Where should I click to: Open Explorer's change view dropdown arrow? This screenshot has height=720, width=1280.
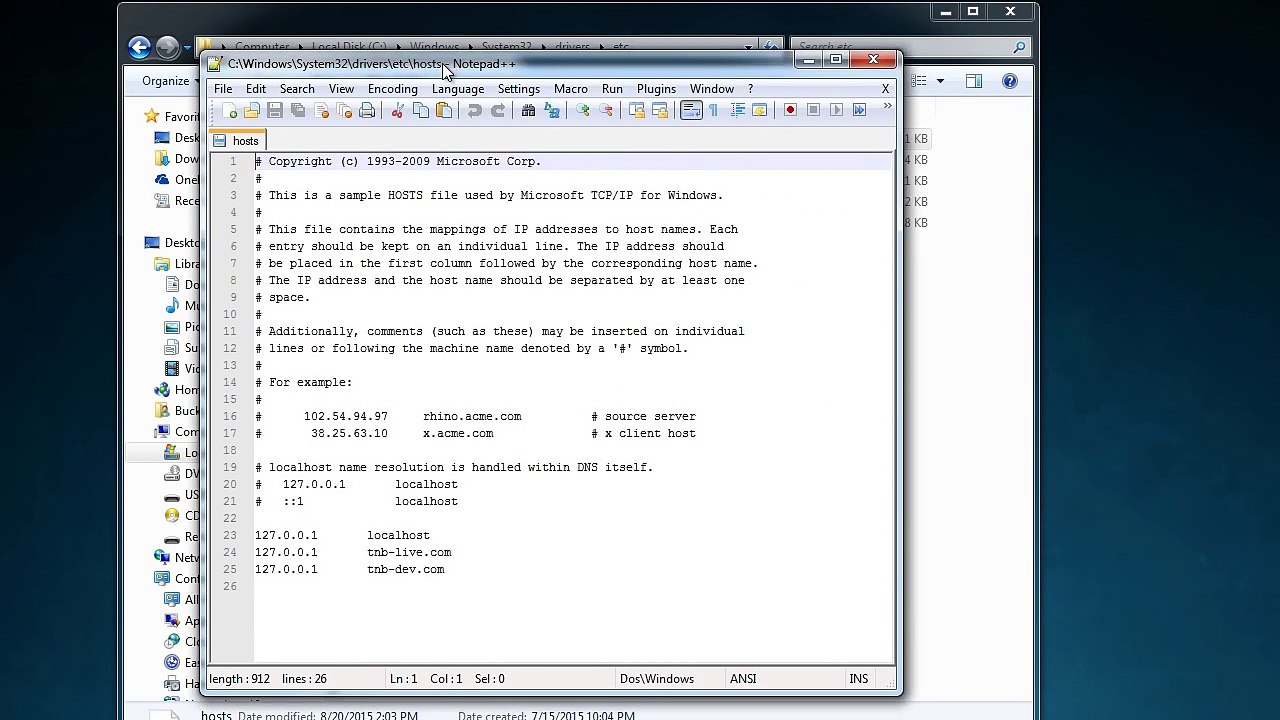pos(940,81)
